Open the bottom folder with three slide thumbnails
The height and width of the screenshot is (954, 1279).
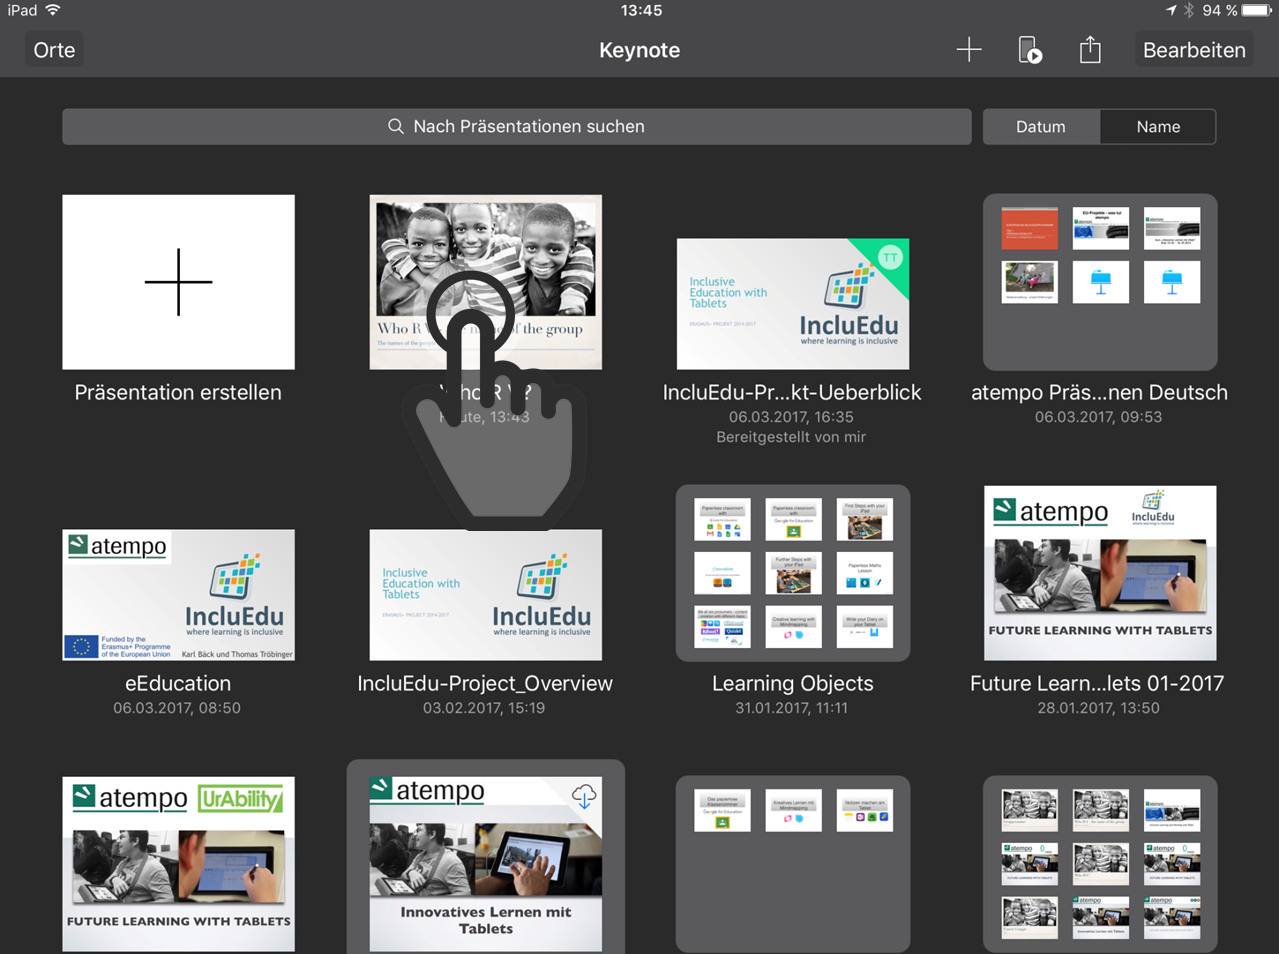click(793, 864)
